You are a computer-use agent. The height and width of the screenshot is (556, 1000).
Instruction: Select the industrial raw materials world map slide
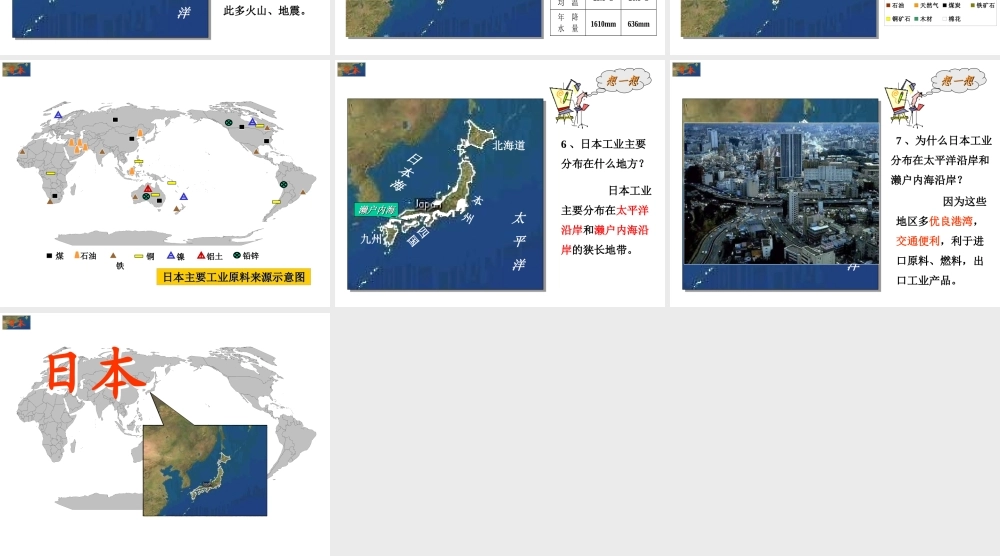coord(165,183)
